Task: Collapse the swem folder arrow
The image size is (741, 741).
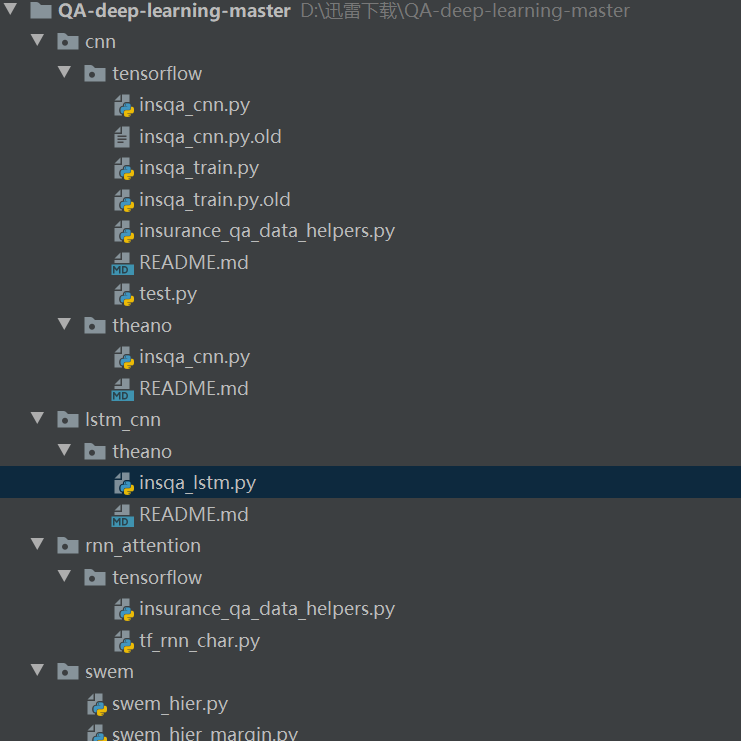Action: click(38, 672)
